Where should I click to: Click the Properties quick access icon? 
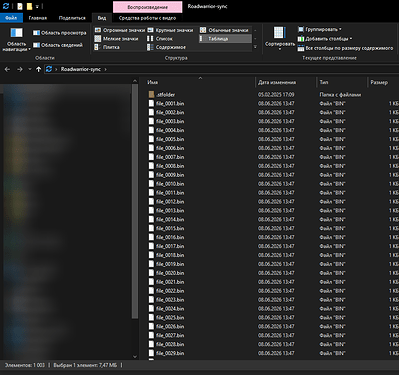click(x=20, y=6)
